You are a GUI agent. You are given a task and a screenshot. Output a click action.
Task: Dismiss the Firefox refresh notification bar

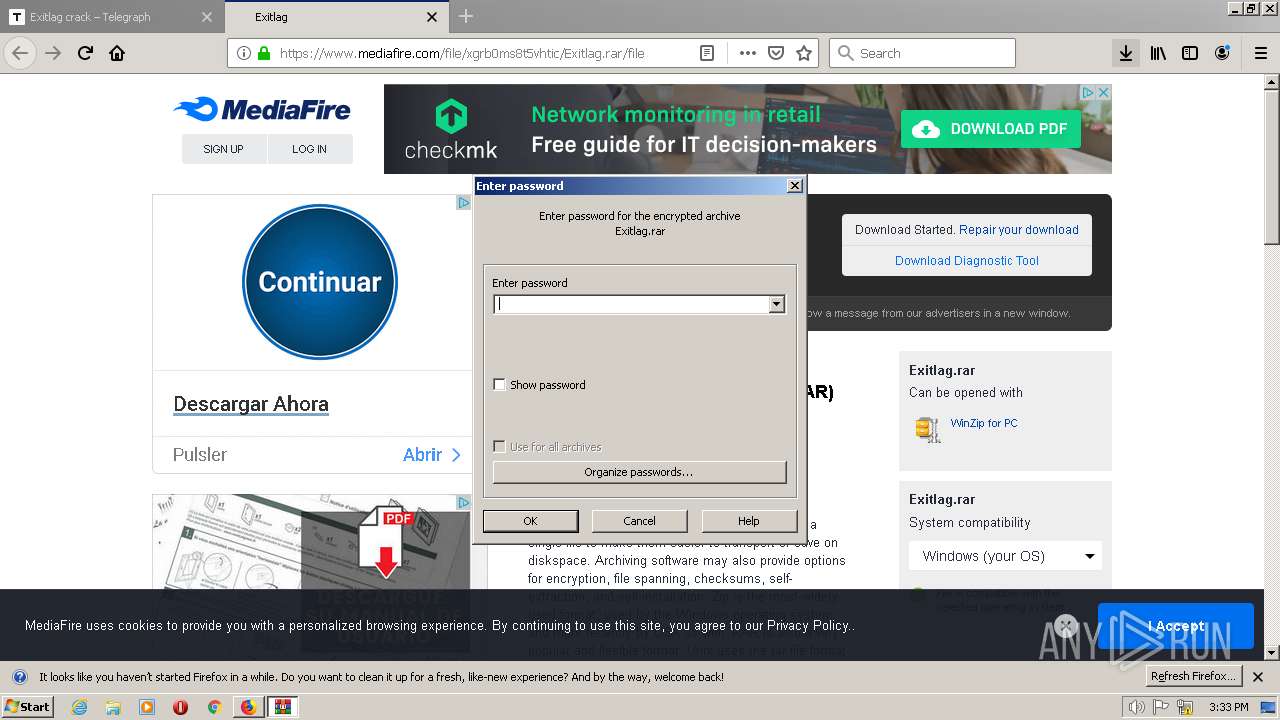(x=1258, y=677)
